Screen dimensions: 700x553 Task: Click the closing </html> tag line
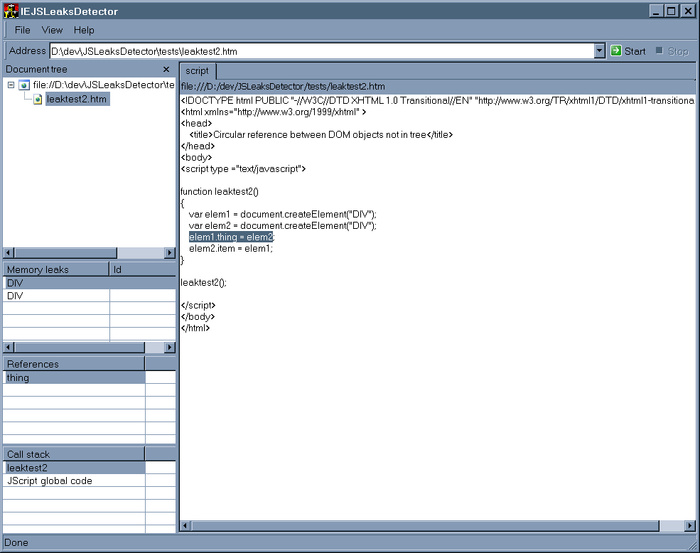pos(195,328)
